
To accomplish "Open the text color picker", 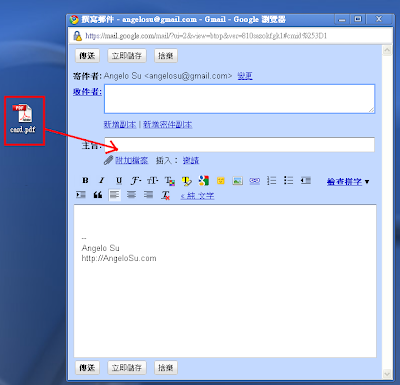I will pyautogui.click(x=170, y=181).
